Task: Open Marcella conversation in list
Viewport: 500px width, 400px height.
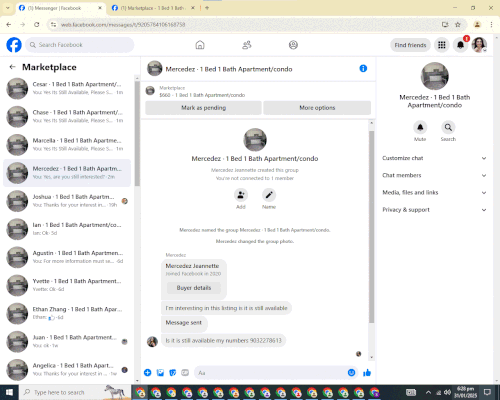Action: click(67, 145)
